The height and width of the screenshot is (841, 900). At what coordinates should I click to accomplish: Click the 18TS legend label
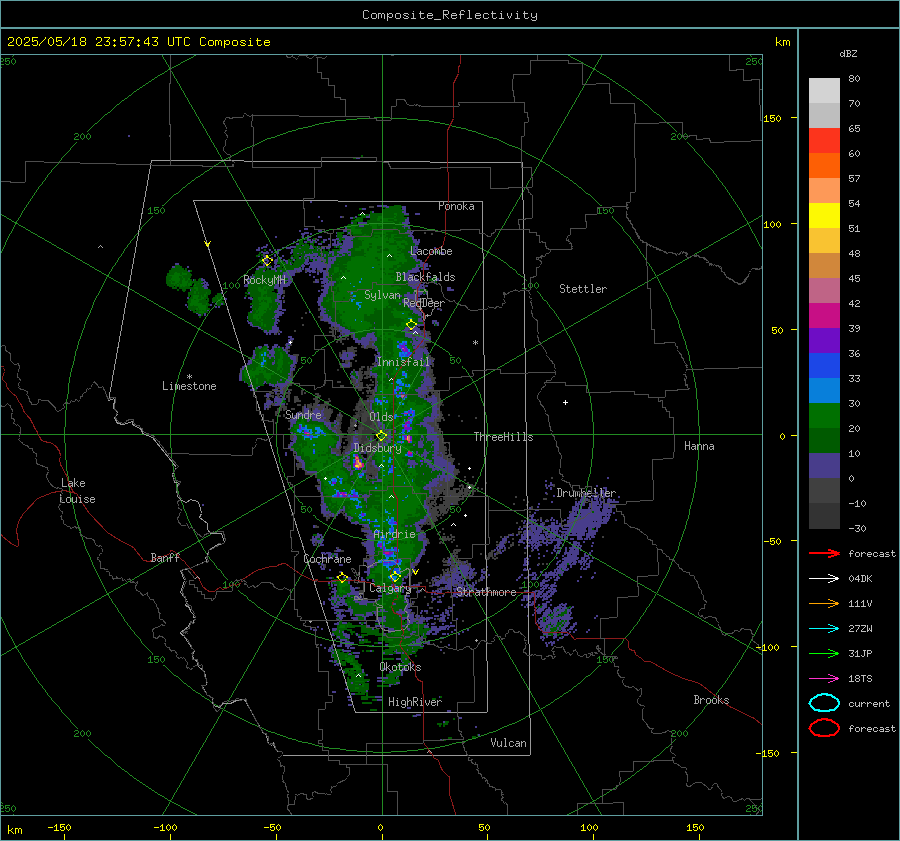pyautogui.click(x=860, y=679)
